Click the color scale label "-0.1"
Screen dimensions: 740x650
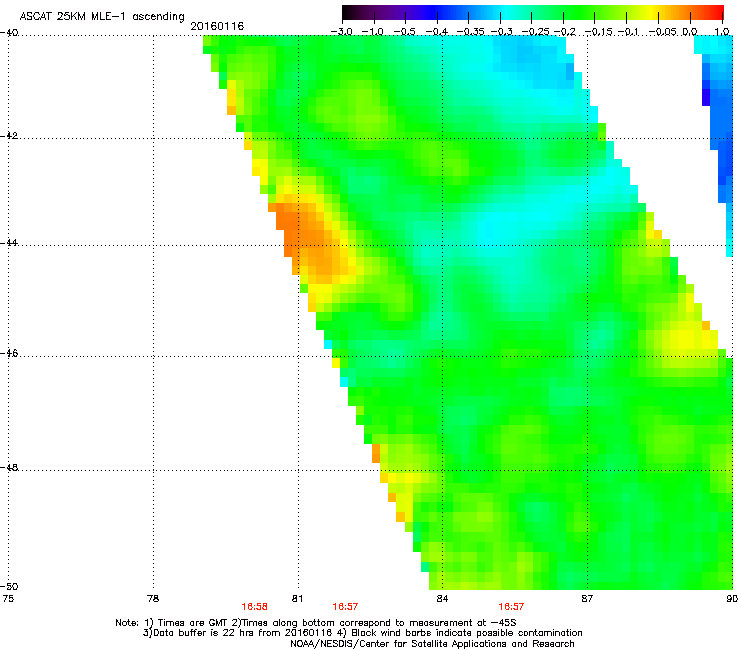[628, 32]
